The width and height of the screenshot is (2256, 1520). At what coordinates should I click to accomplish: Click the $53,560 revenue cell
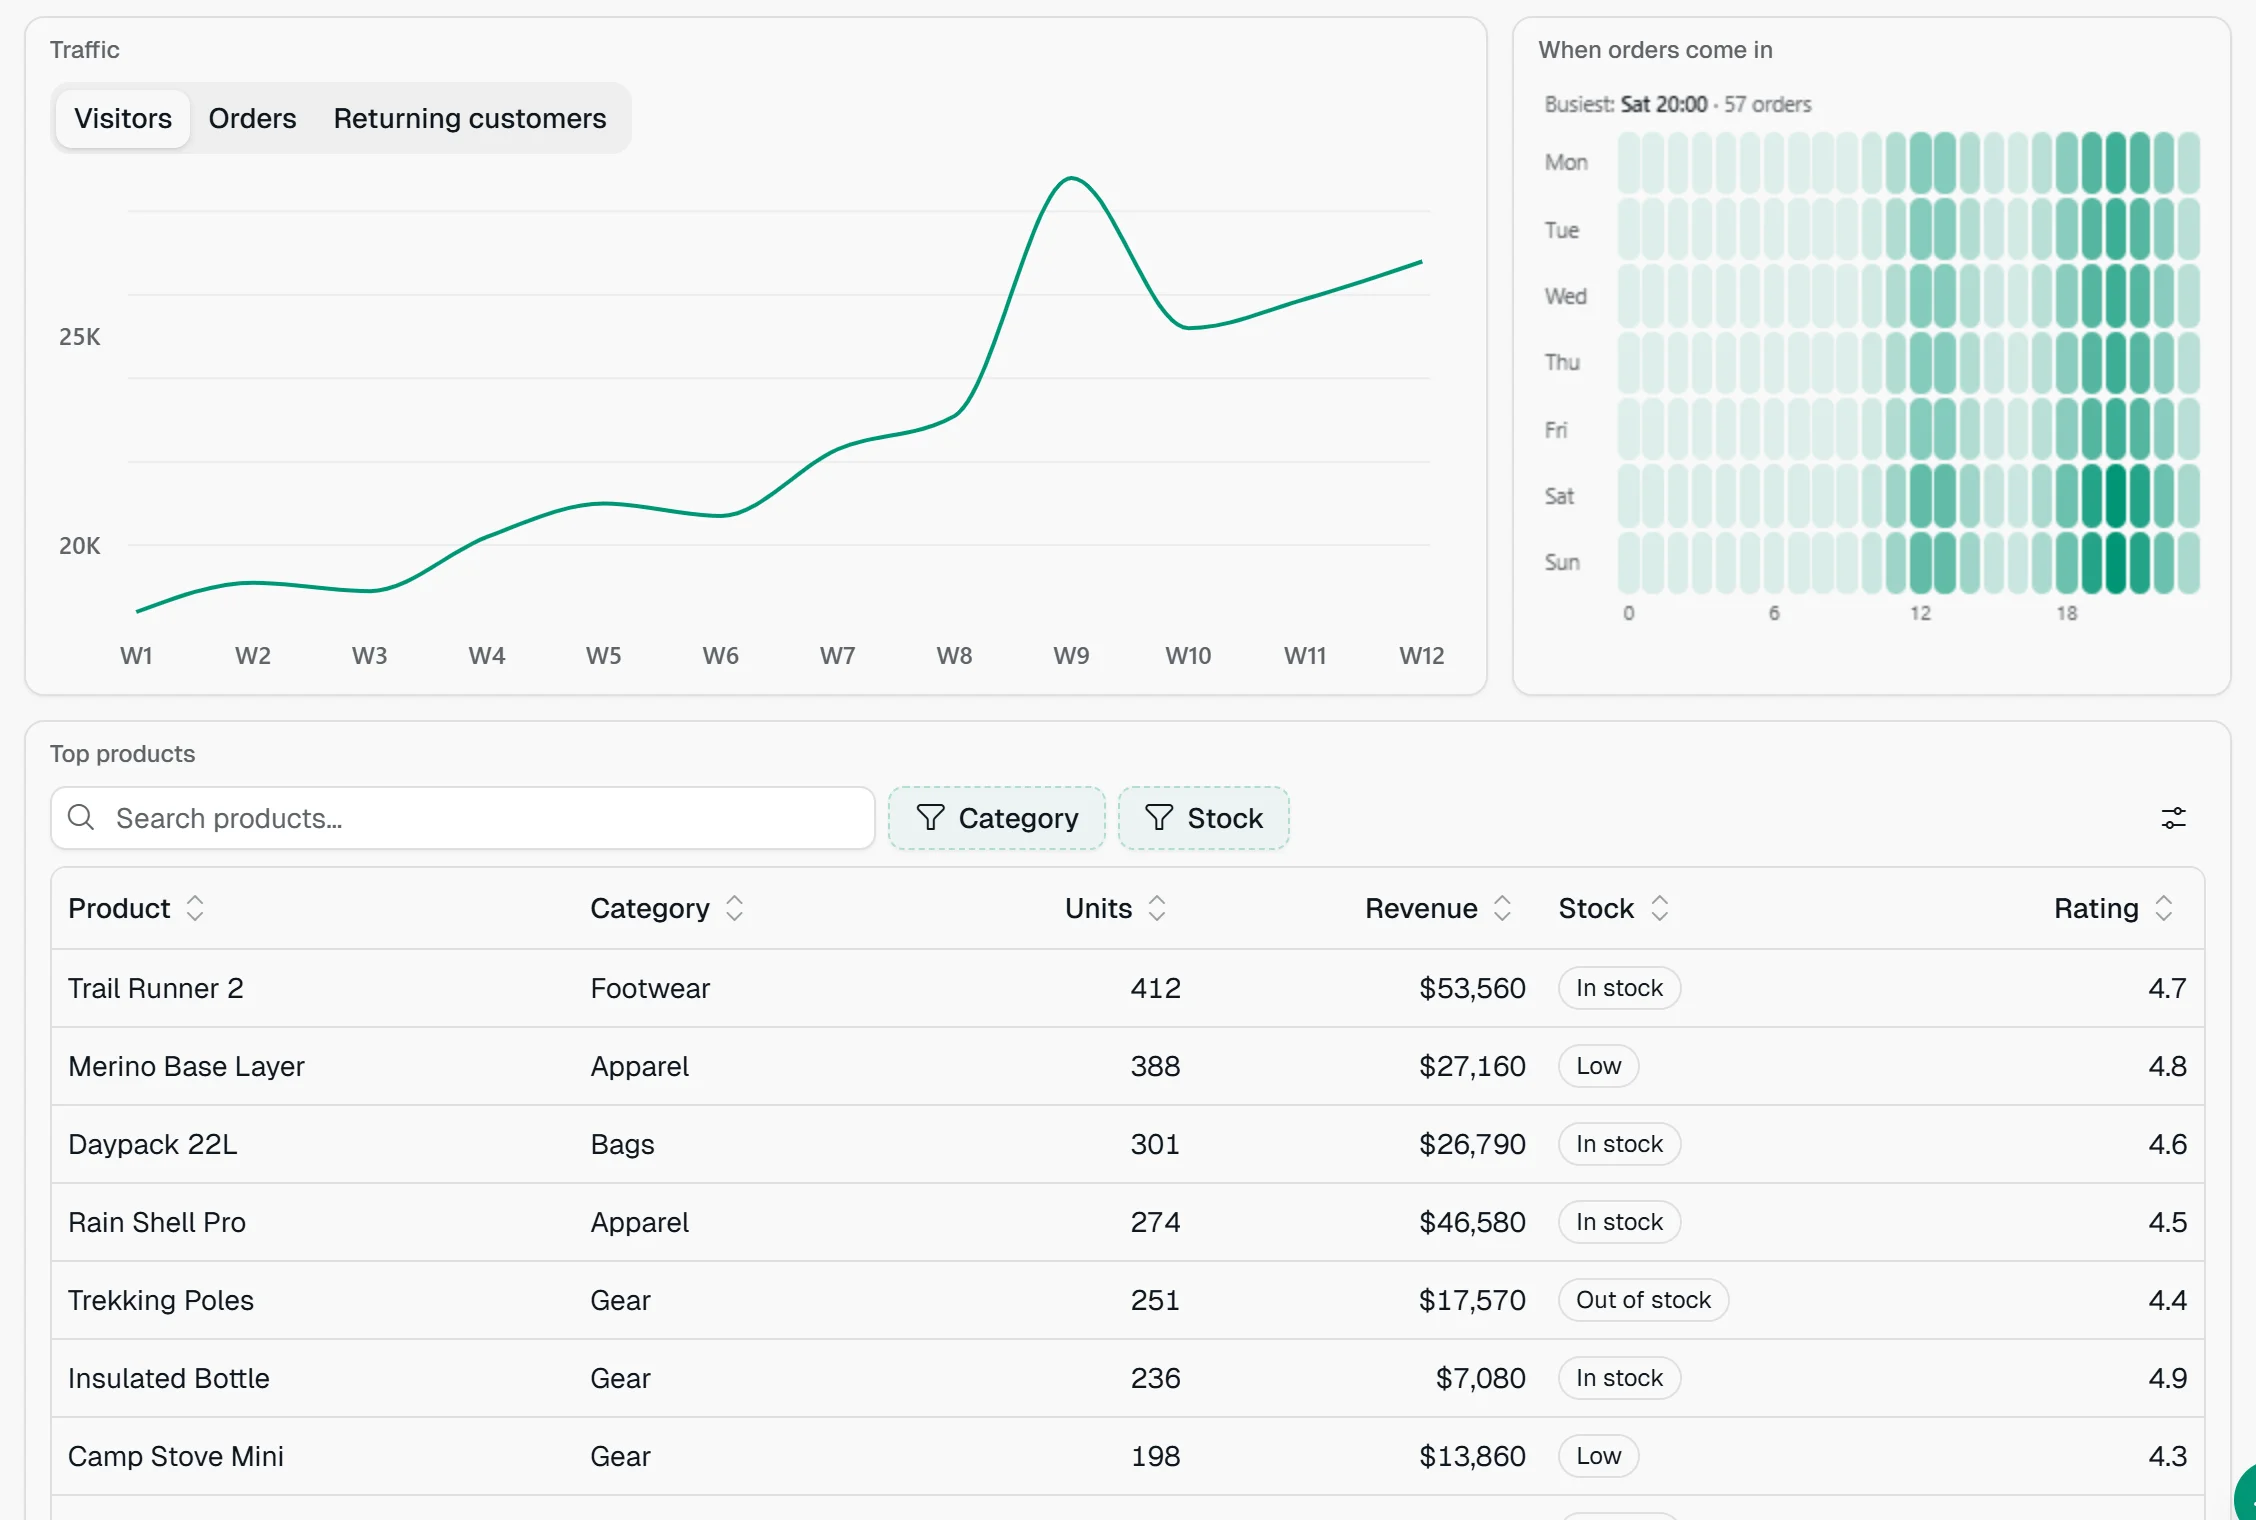coord(1472,988)
